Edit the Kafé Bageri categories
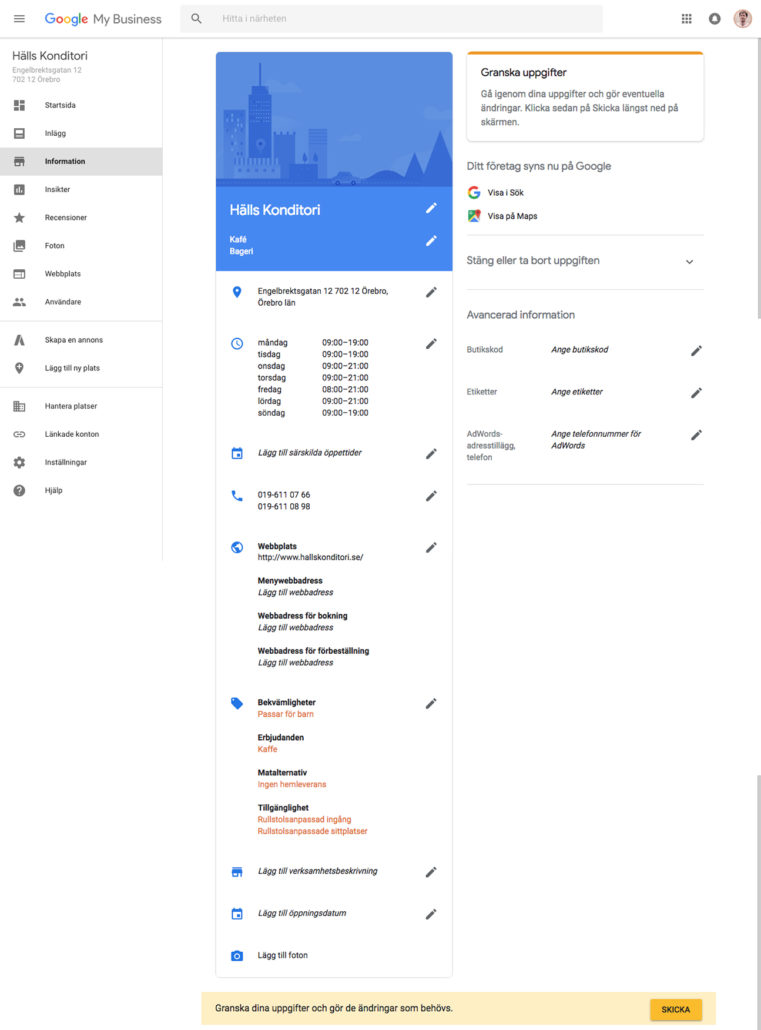Screen dimensions: 761x1030 coord(431,240)
